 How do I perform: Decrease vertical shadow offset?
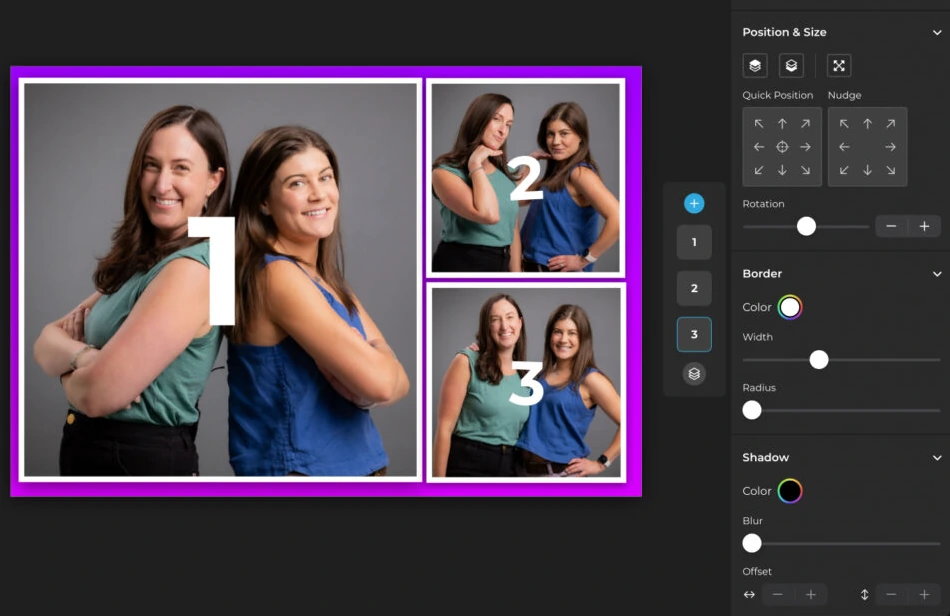(891, 595)
